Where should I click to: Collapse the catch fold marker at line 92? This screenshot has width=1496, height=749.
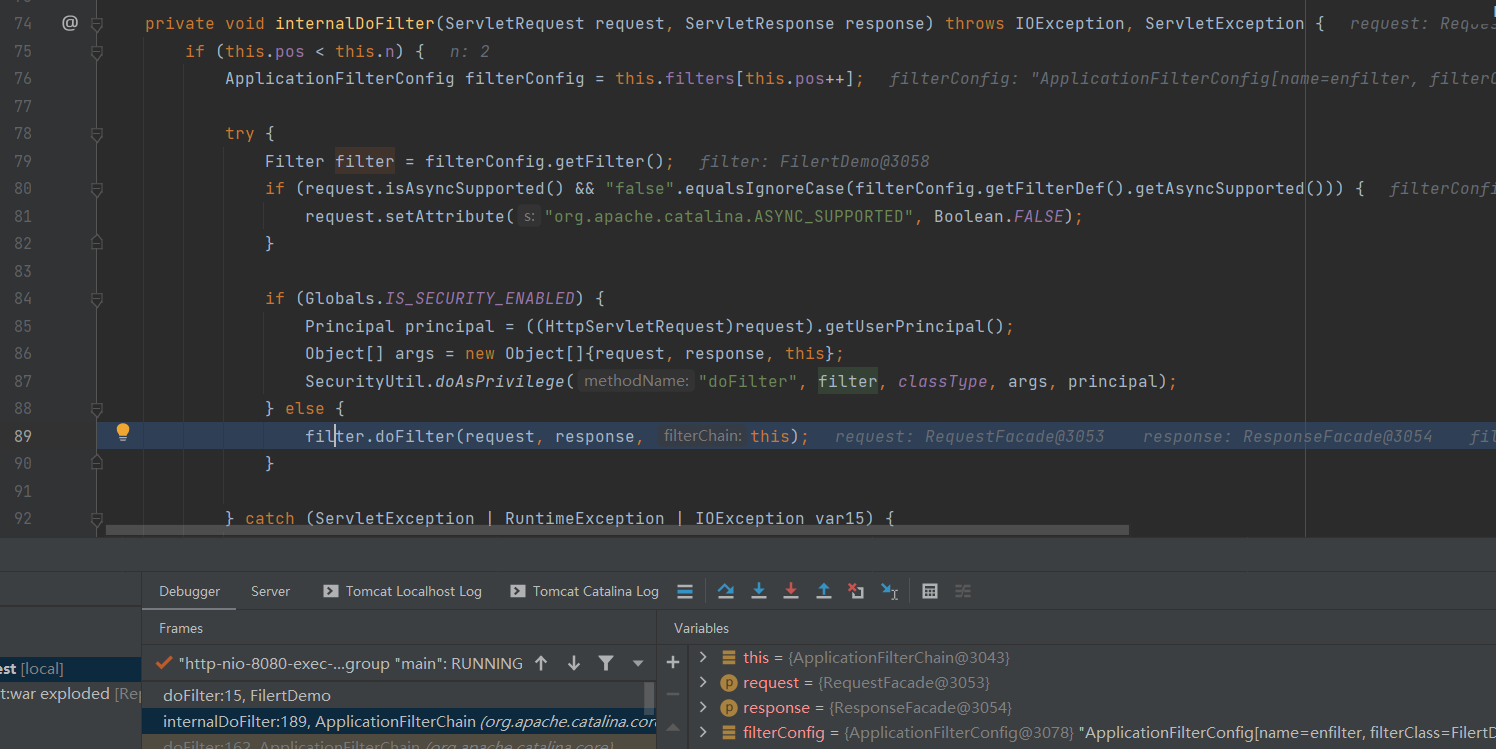pos(97,518)
